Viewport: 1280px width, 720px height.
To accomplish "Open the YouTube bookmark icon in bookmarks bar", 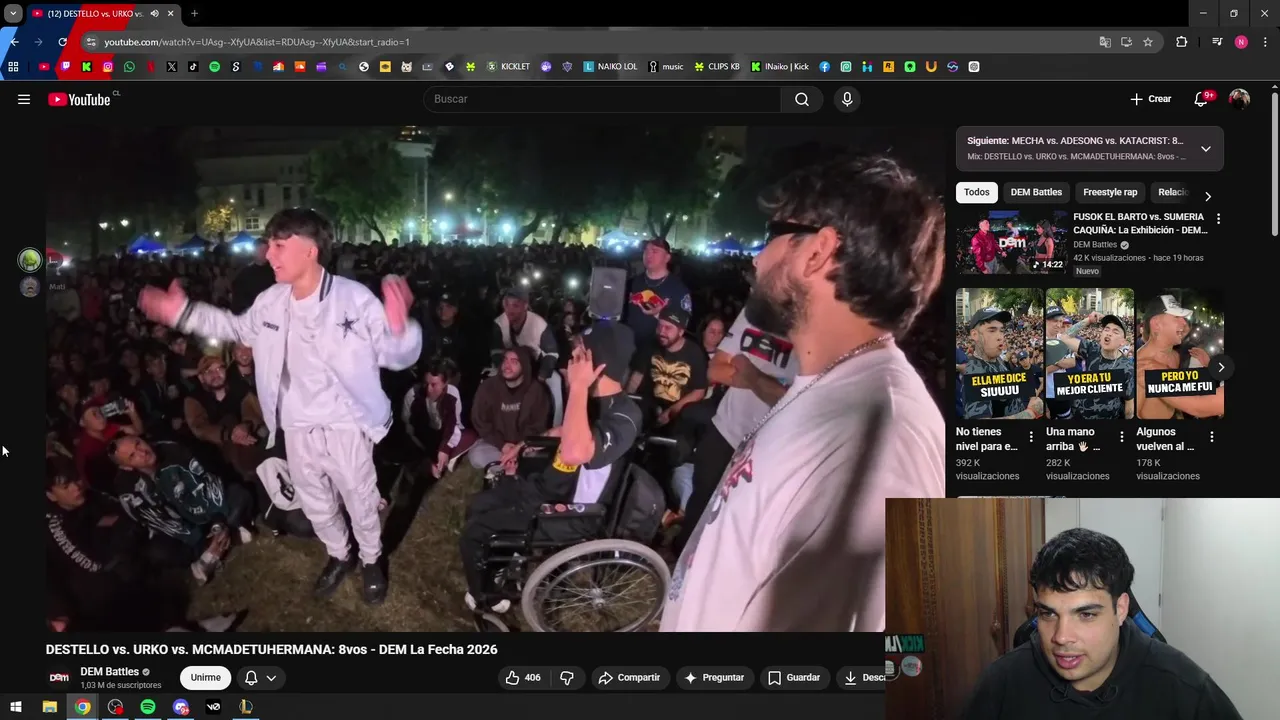I will pos(44,67).
